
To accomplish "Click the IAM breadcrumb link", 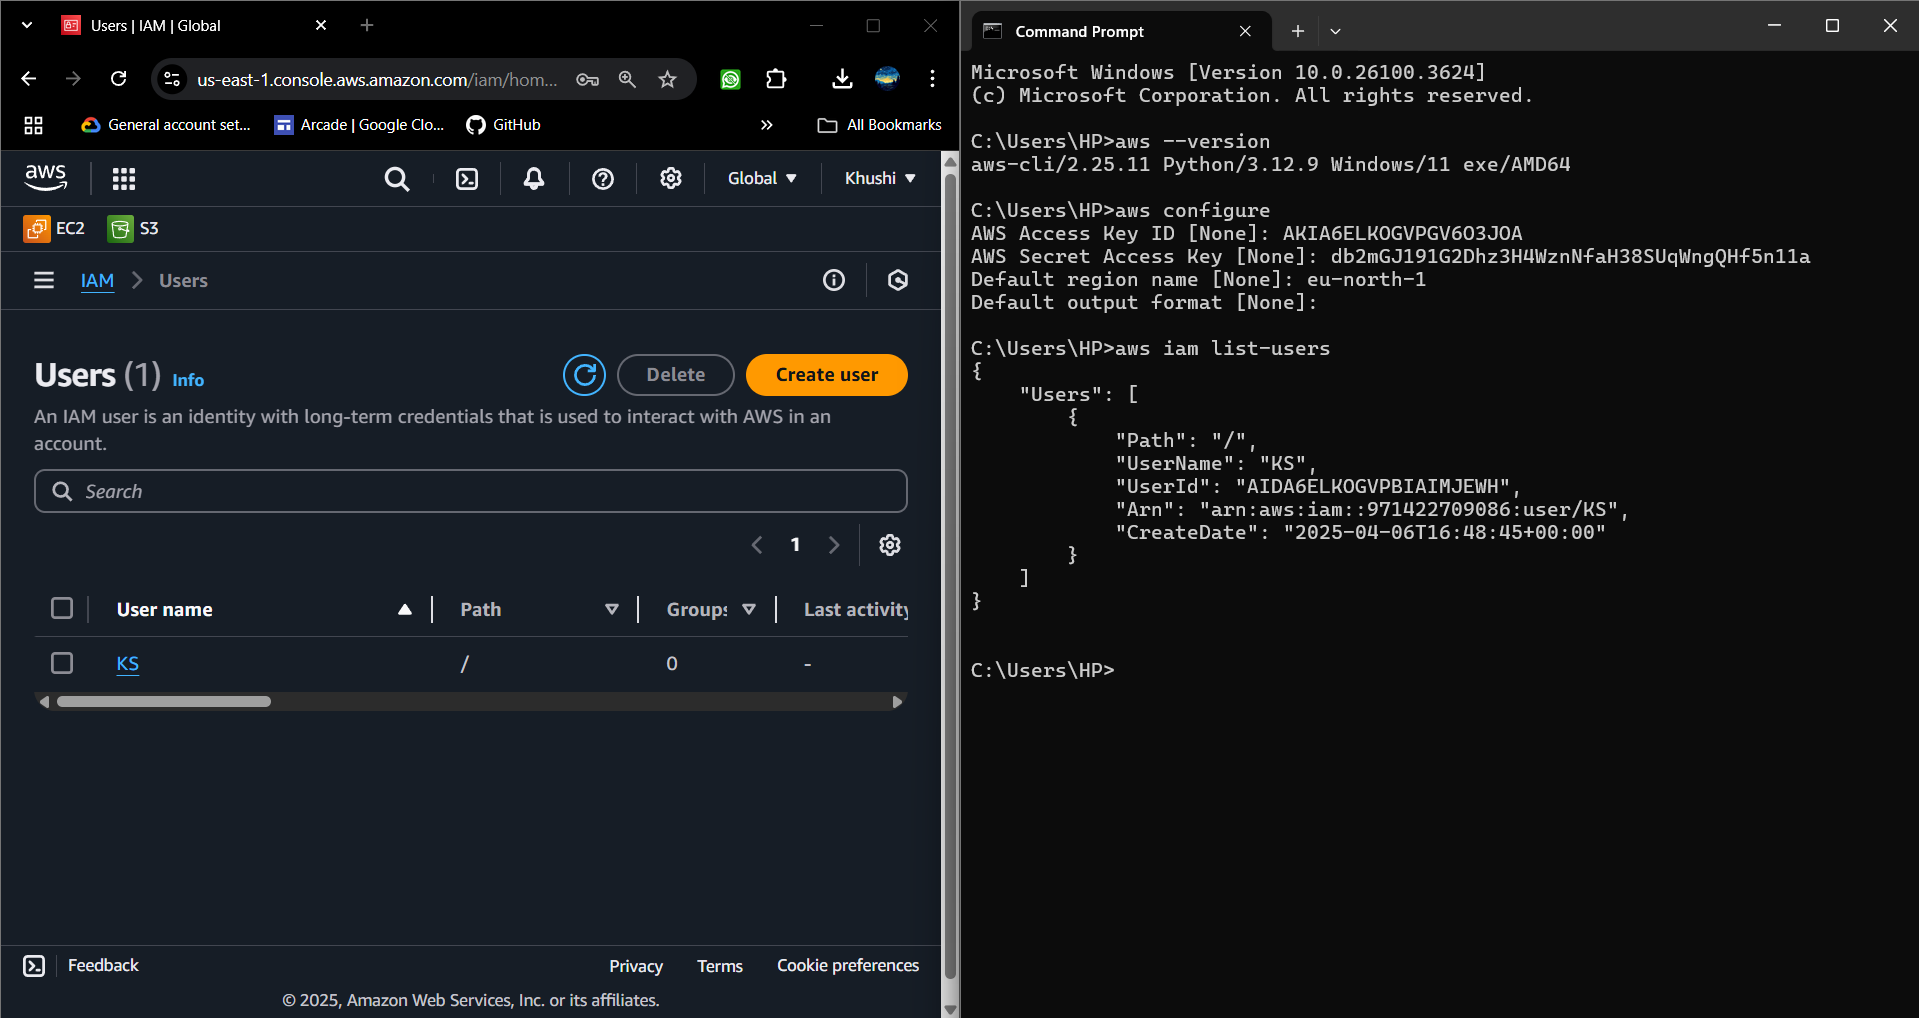I will tap(97, 281).
